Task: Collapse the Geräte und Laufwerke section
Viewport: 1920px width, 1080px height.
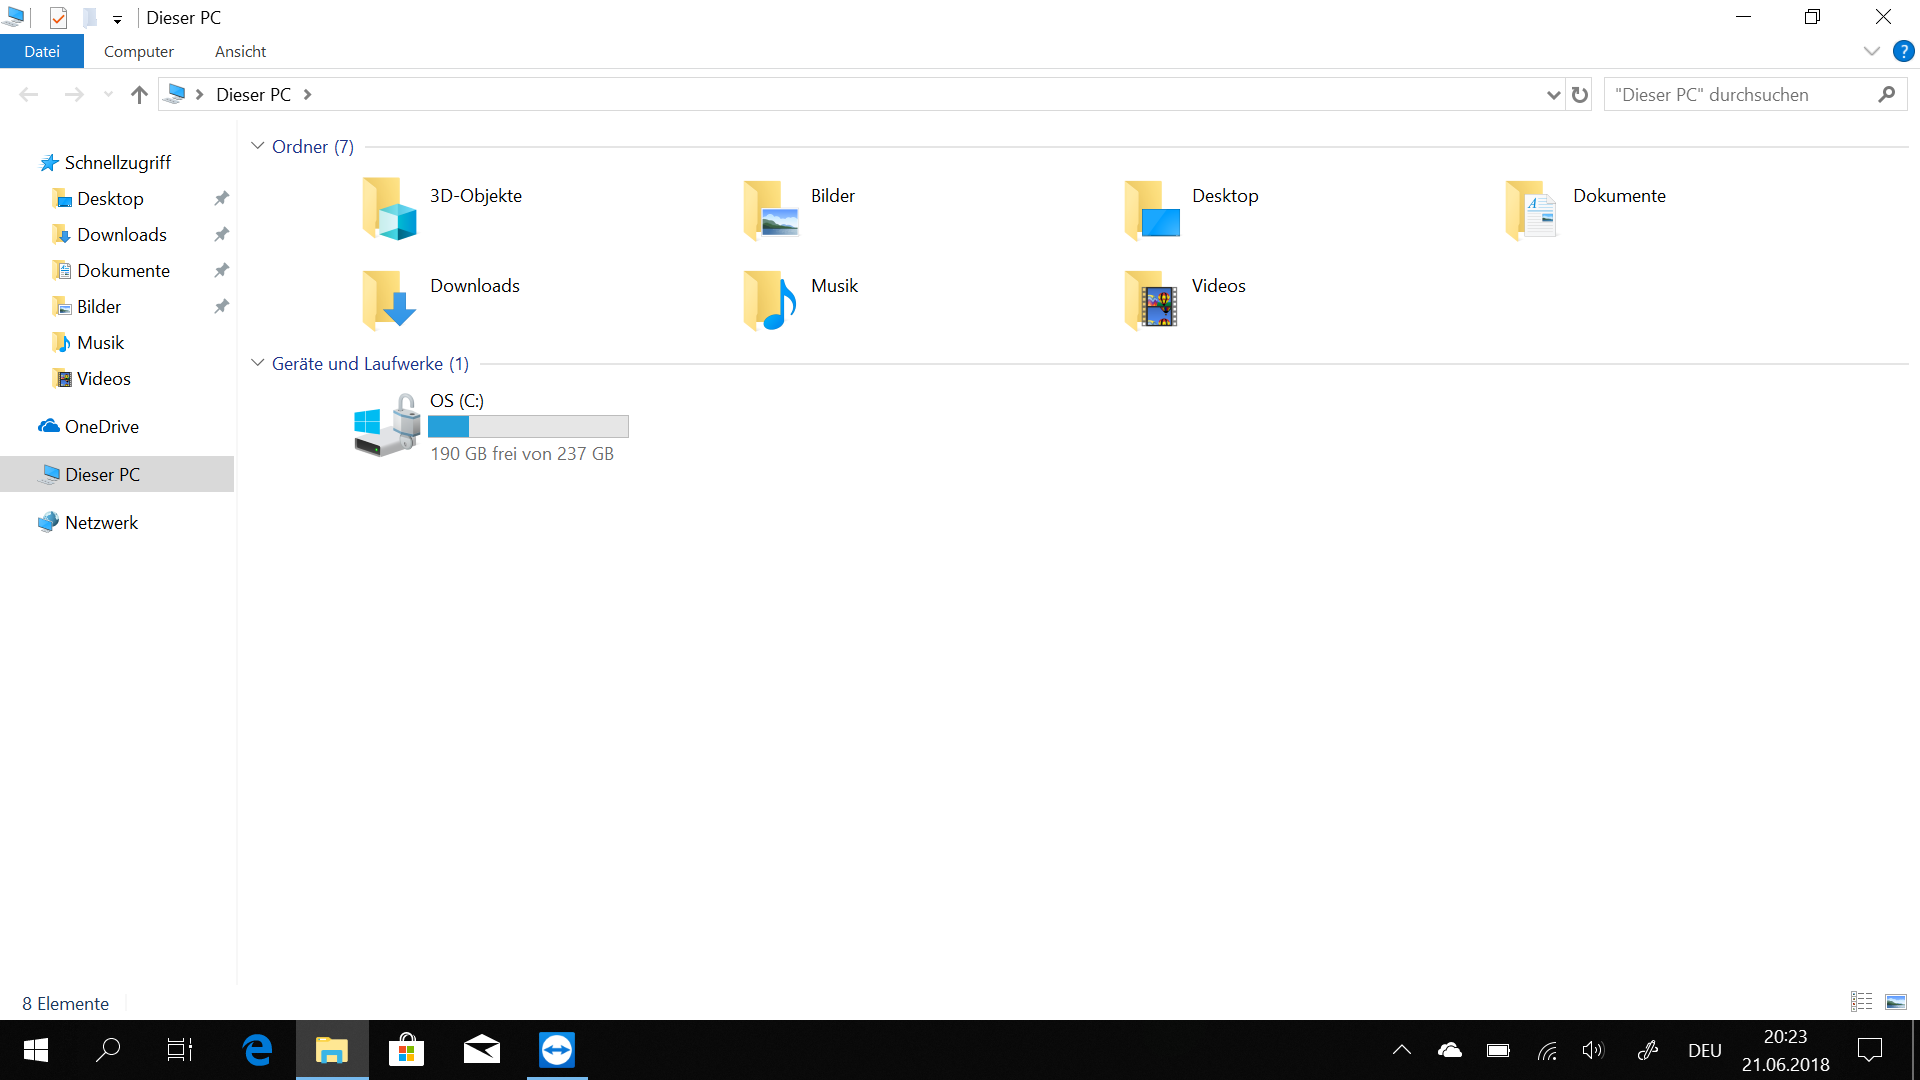Action: tap(258, 364)
